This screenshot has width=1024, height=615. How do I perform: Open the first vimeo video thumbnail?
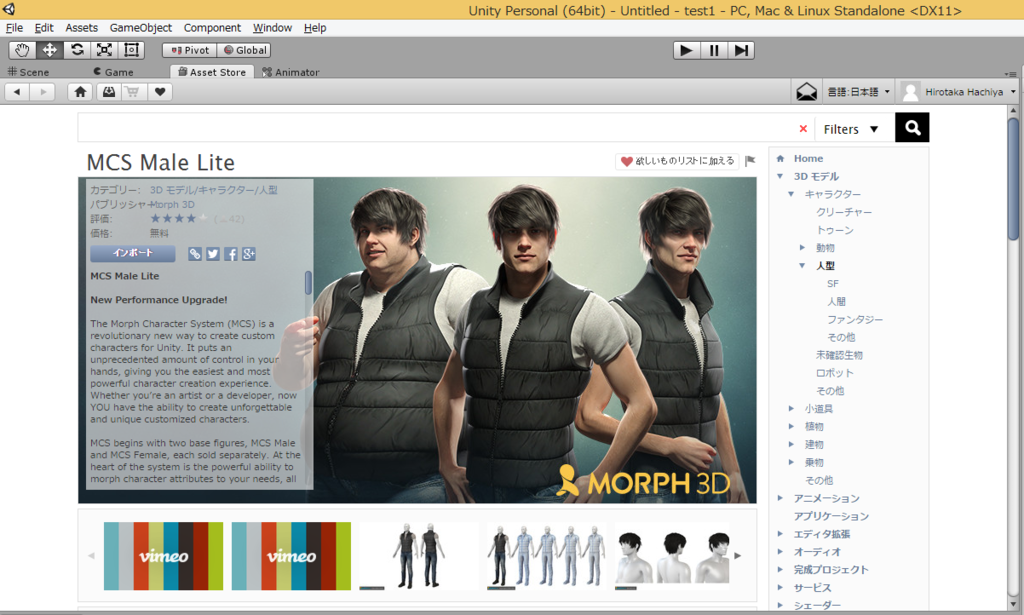coord(163,556)
